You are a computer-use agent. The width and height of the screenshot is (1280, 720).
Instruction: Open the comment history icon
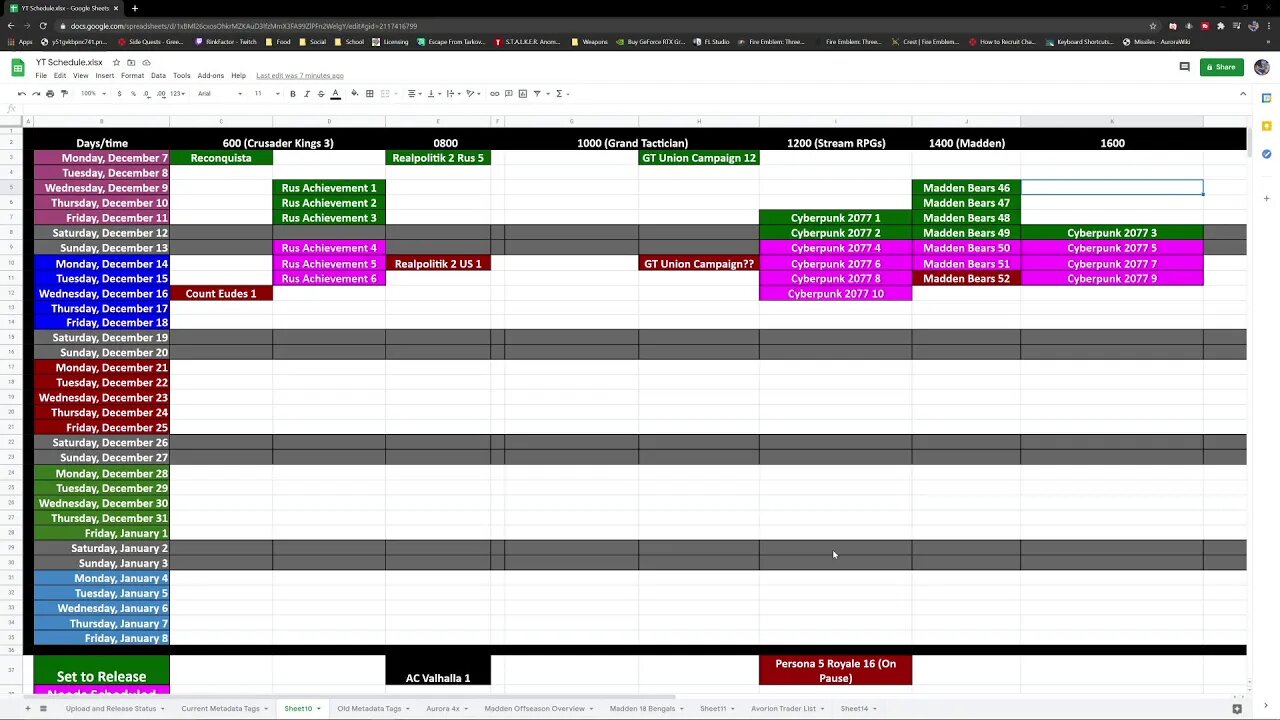pos(1184,67)
